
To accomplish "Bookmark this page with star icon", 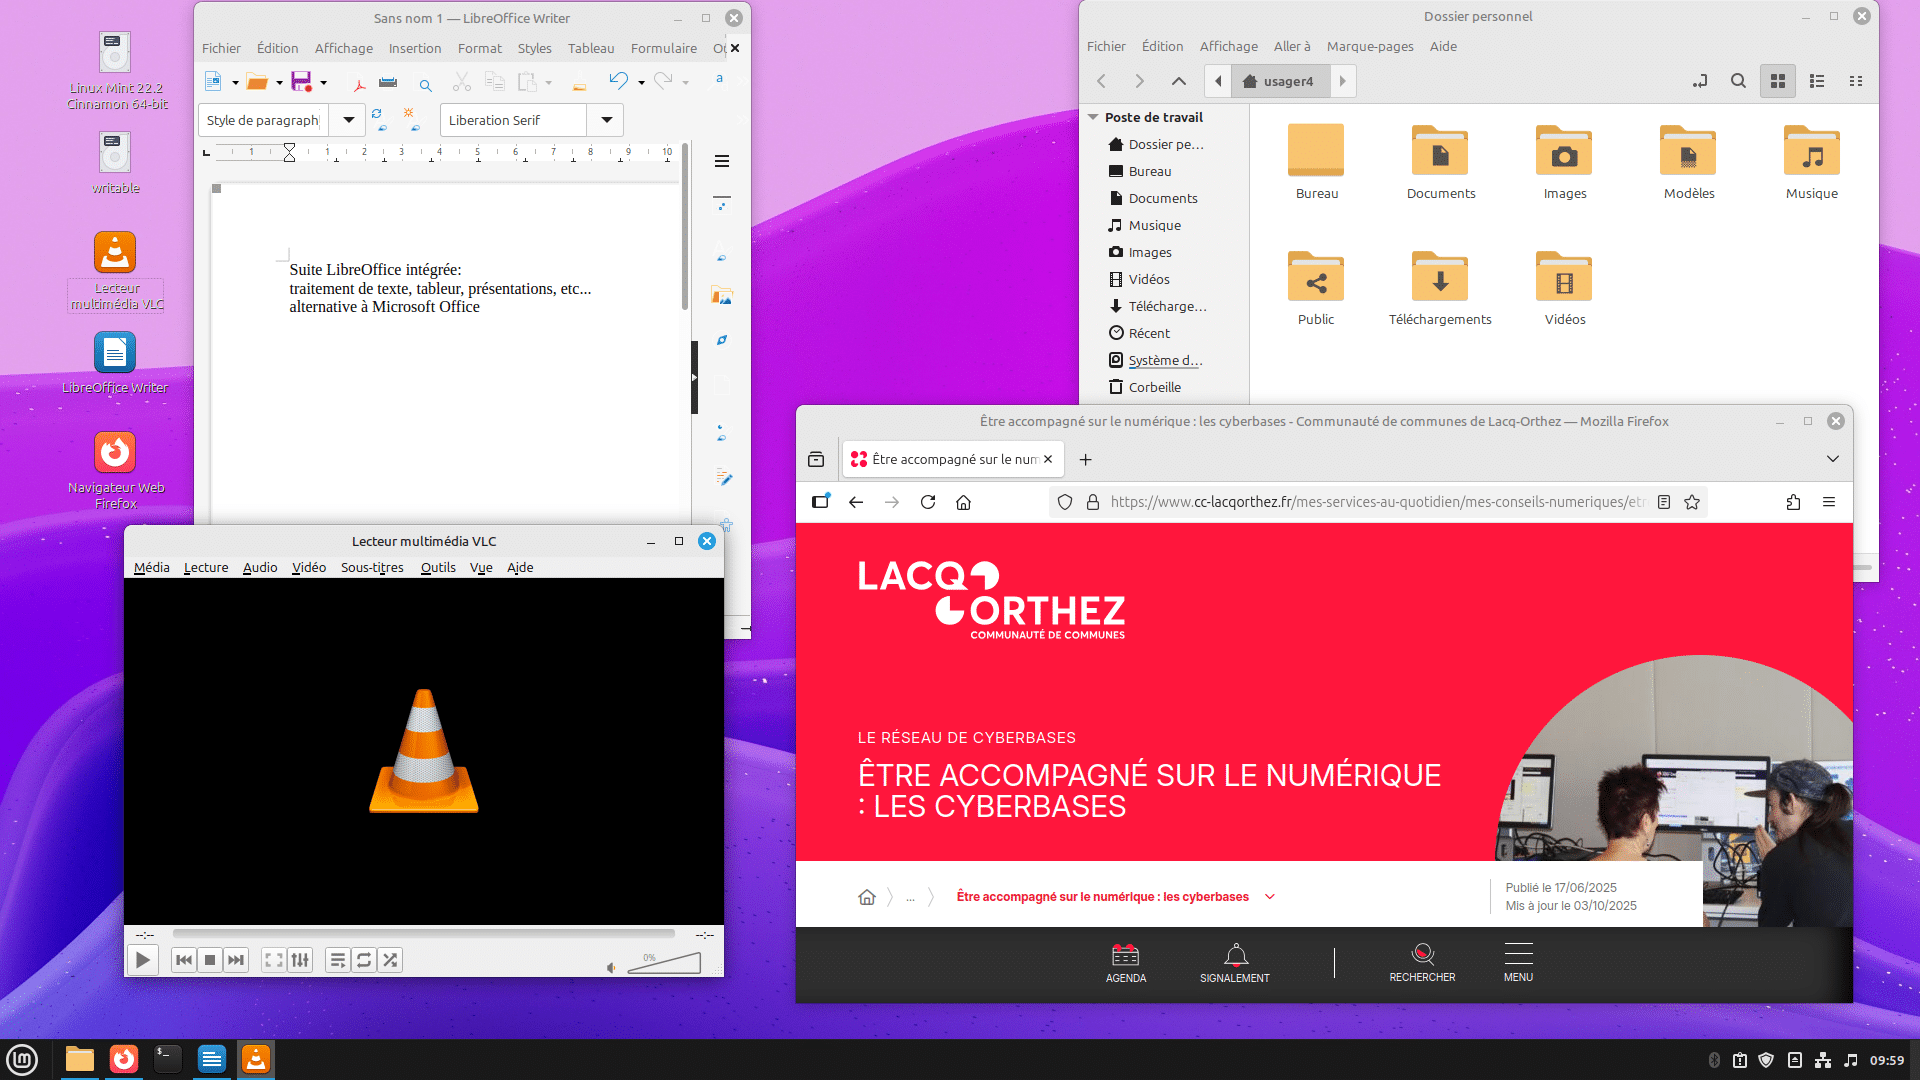I will click(1692, 502).
